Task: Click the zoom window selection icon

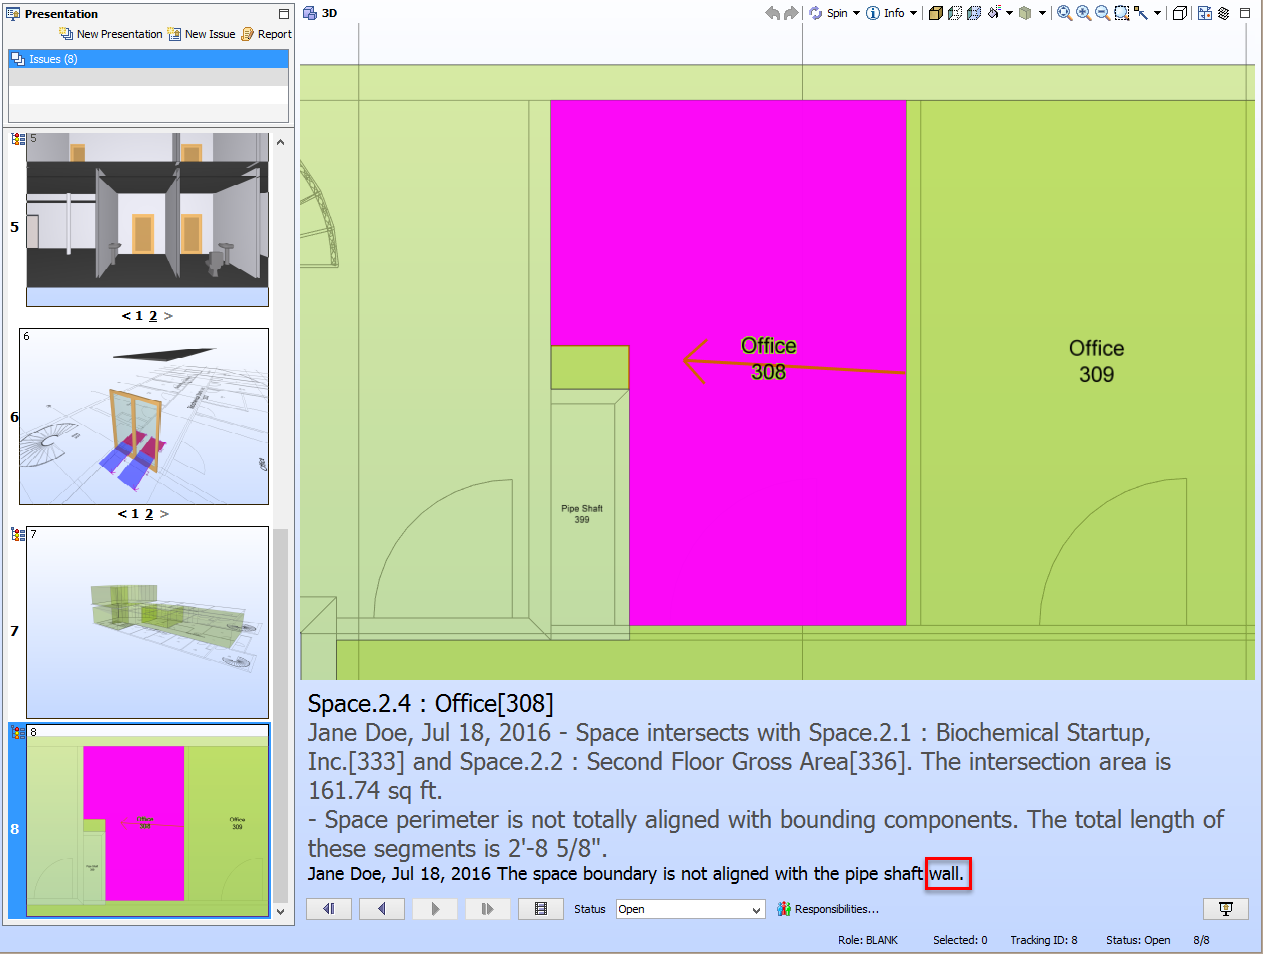Action: 1121,13
